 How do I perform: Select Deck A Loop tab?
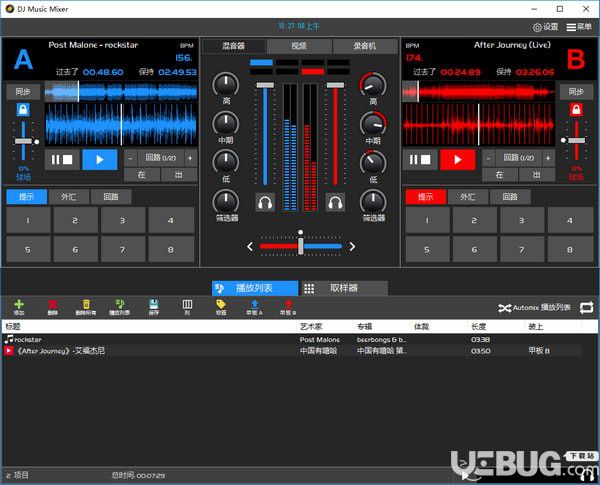click(111, 197)
